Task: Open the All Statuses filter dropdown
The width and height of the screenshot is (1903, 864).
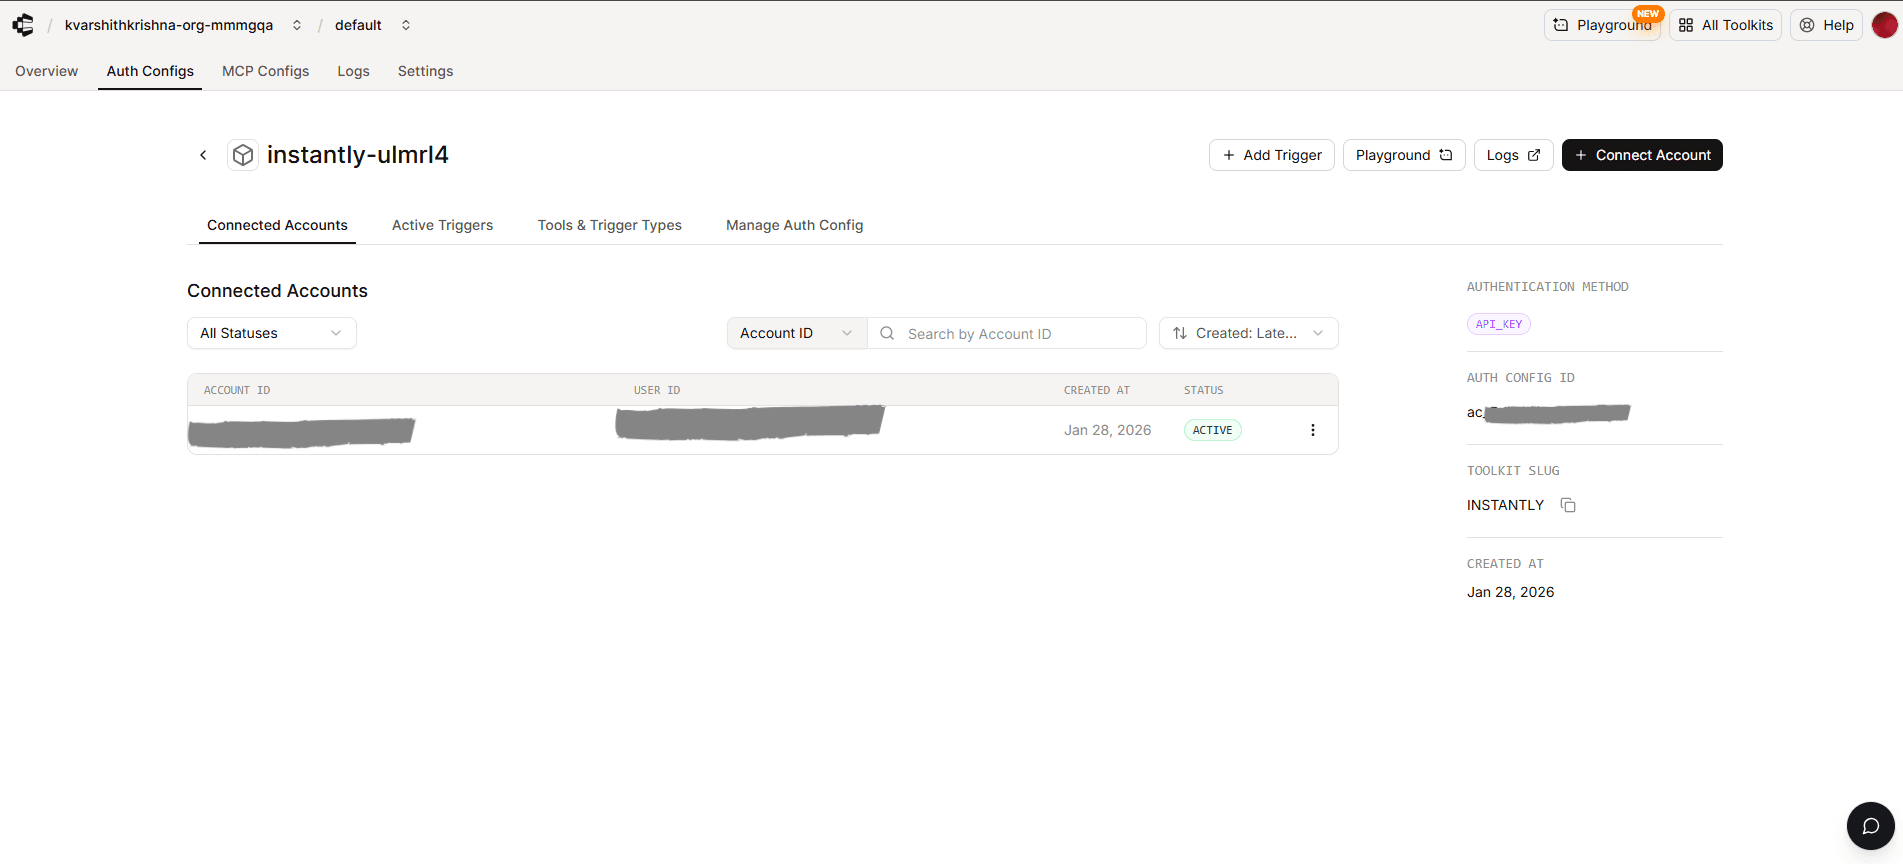Action: (272, 333)
